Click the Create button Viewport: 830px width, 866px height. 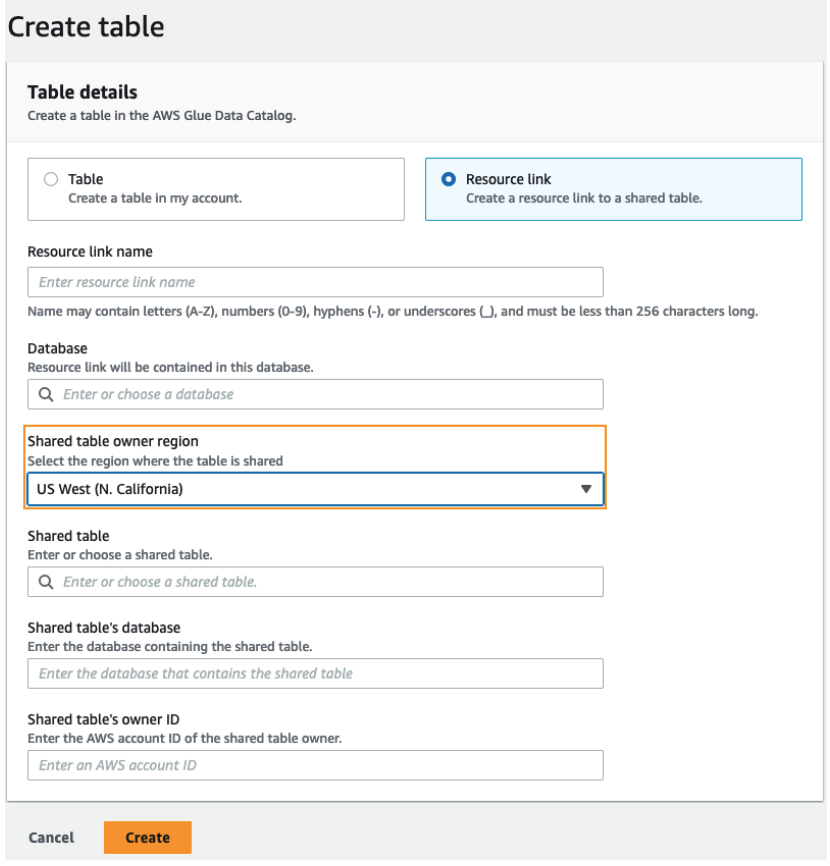pyautogui.click(x=147, y=837)
